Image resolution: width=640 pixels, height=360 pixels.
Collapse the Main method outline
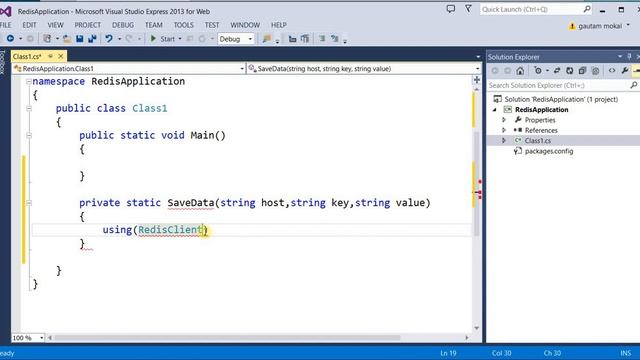pos(29,136)
